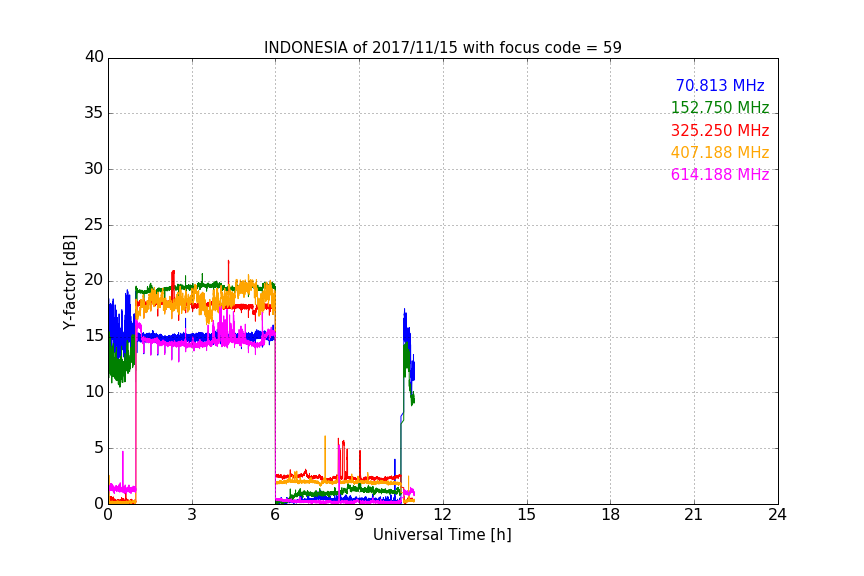Image resolution: width=864 pixels, height=576 pixels.
Task: Click the x-axis tick label 18
Action: coord(611,515)
